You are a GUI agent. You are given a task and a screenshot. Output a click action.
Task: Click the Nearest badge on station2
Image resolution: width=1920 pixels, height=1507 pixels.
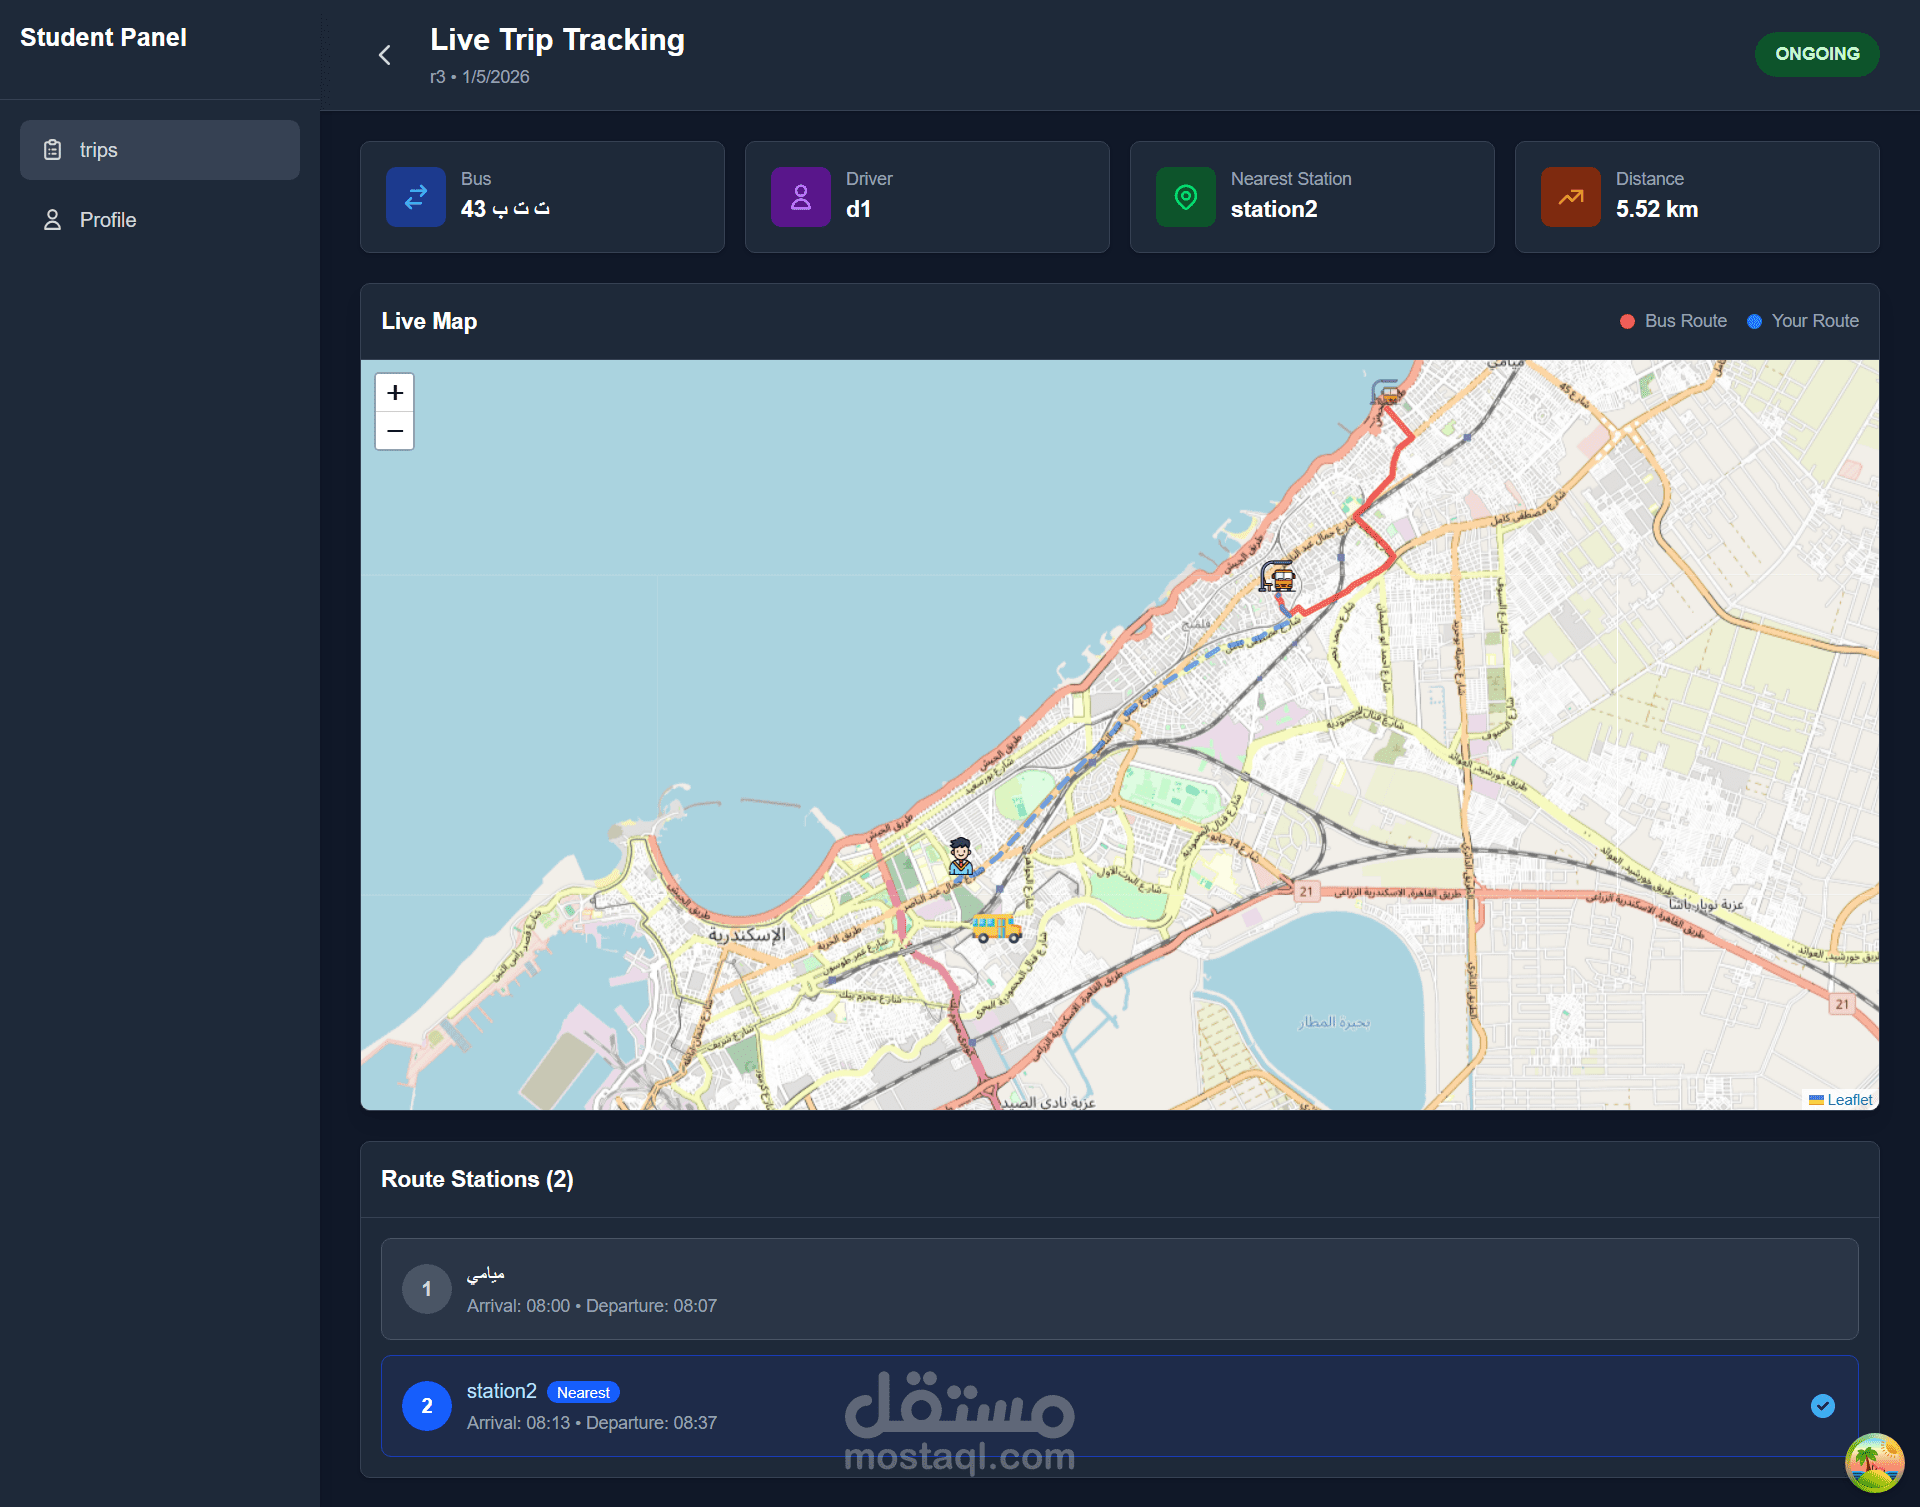click(583, 1393)
